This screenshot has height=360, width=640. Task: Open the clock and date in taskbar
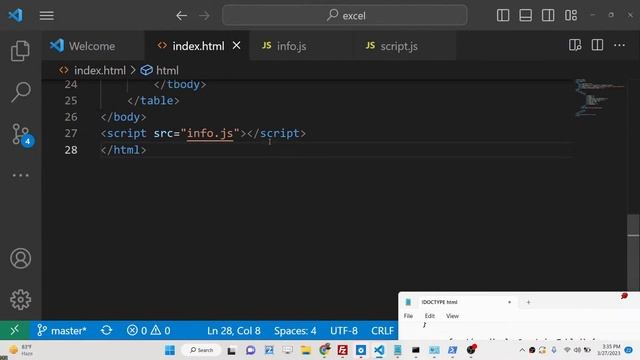[x=608, y=350]
